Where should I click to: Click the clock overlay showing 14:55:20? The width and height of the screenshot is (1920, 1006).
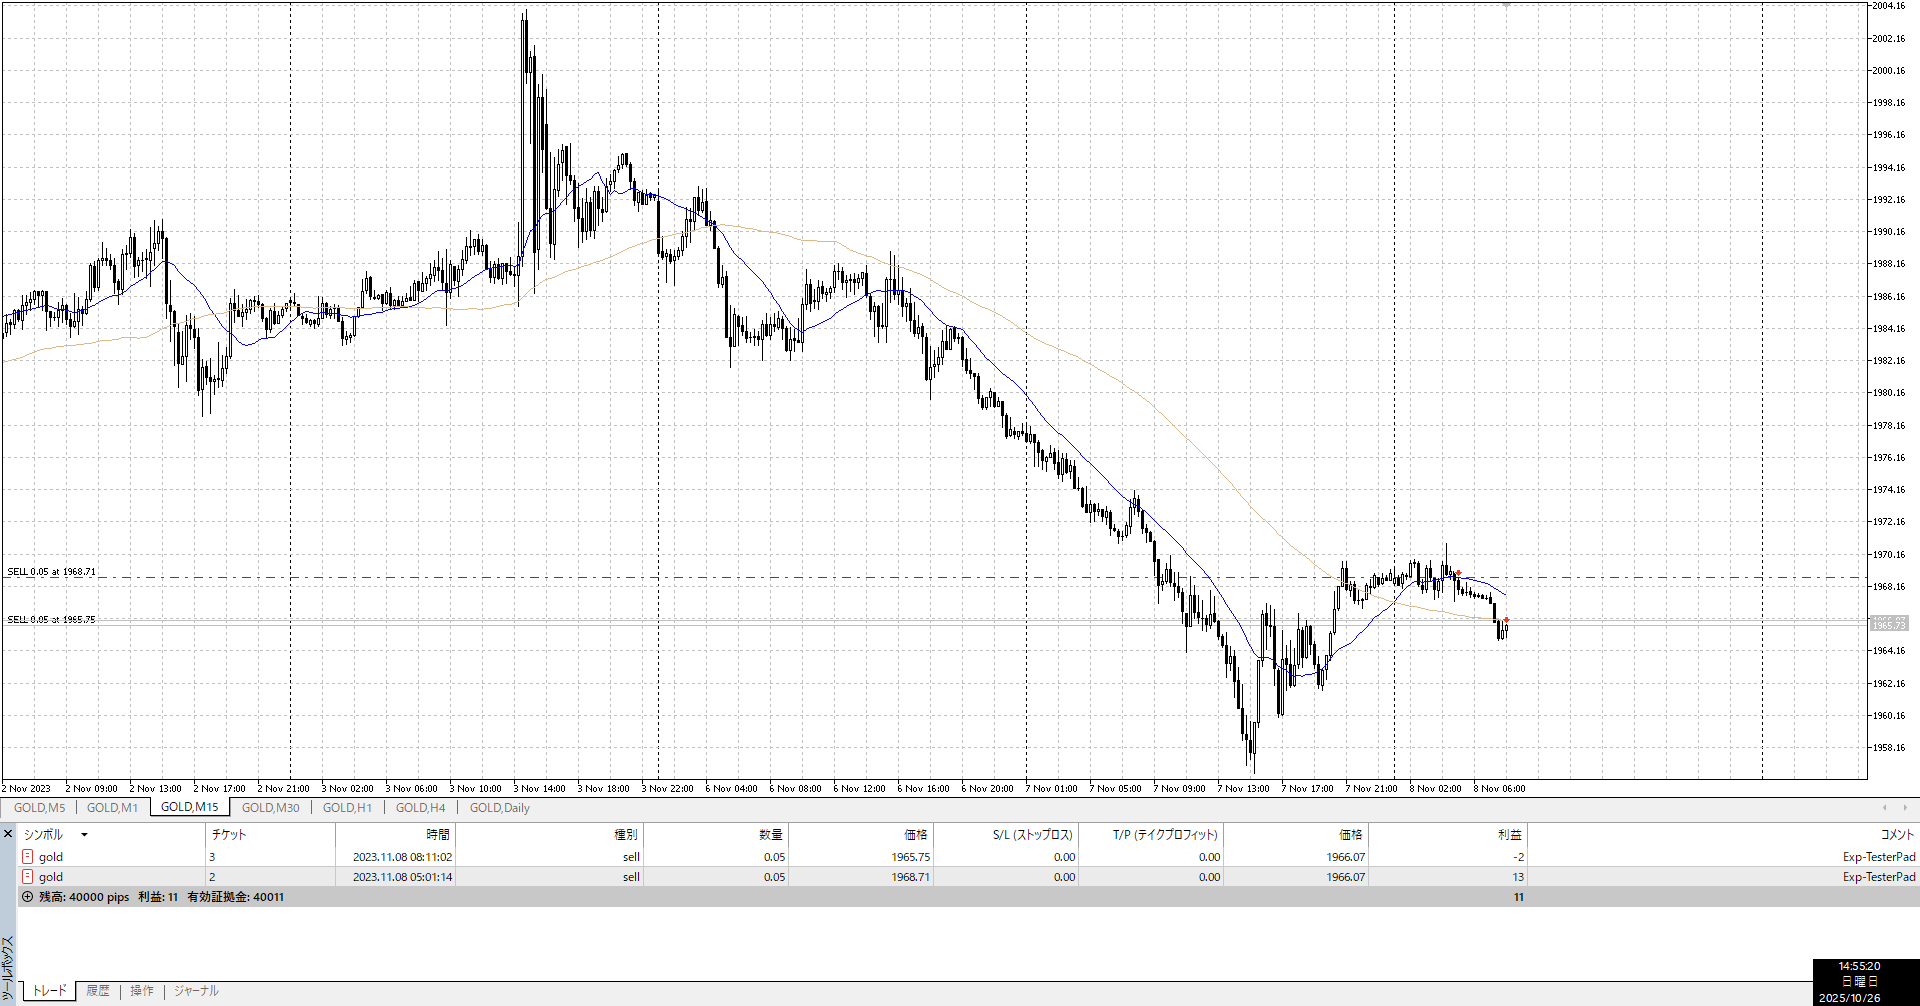(1859, 967)
